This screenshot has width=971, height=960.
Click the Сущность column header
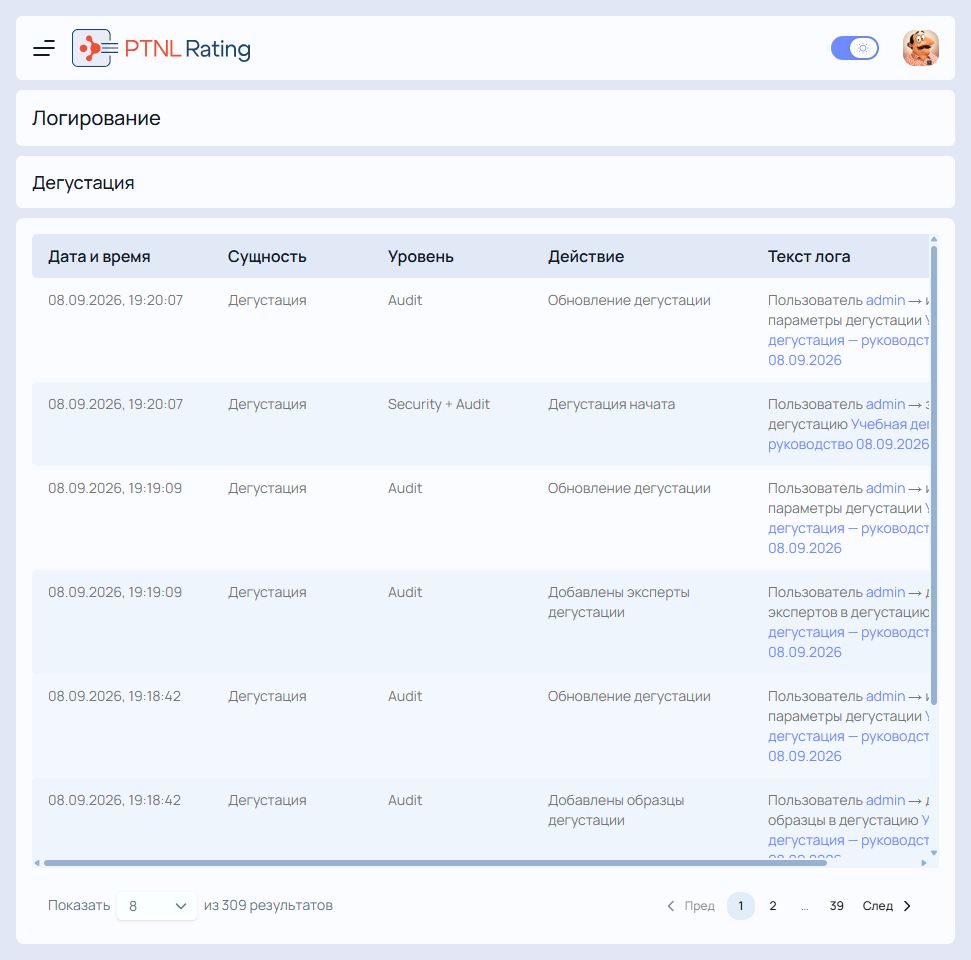(x=267, y=256)
